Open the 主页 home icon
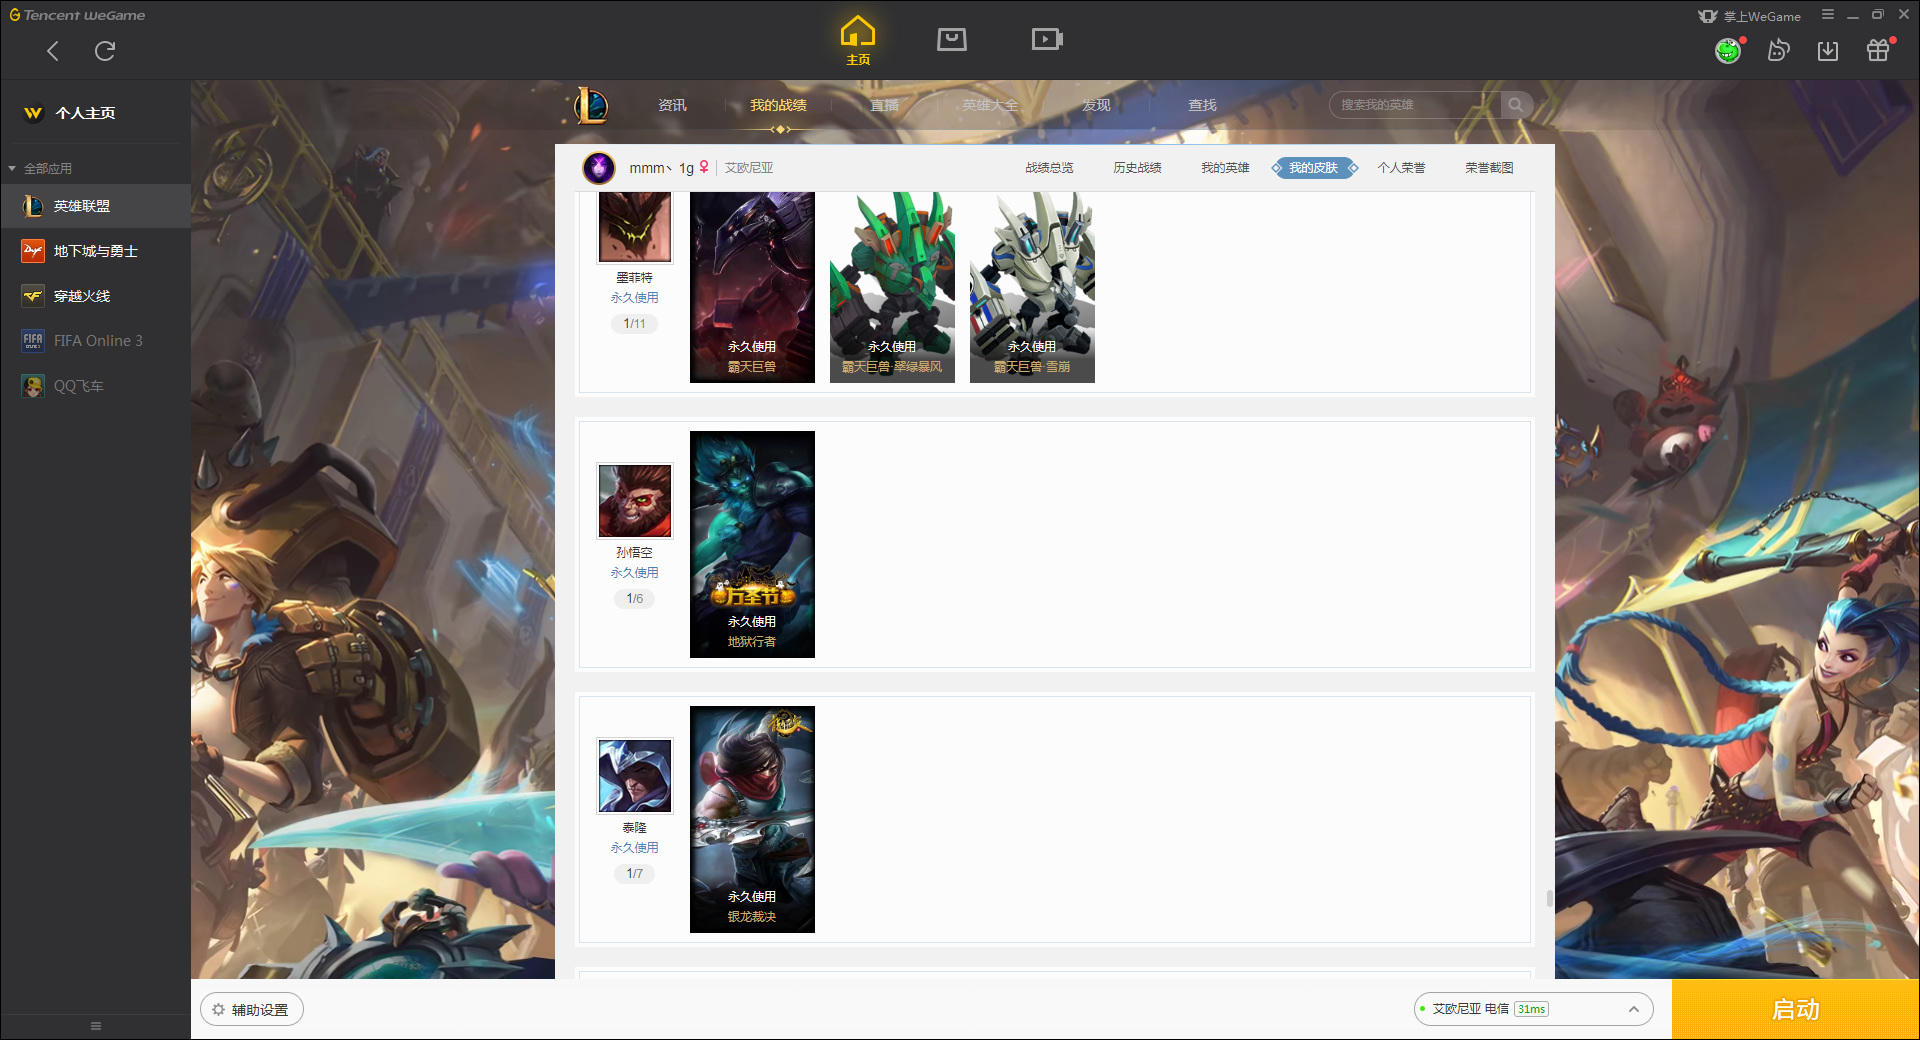The height and width of the screenshot is (1040, 1920). (x=858, y=40)
